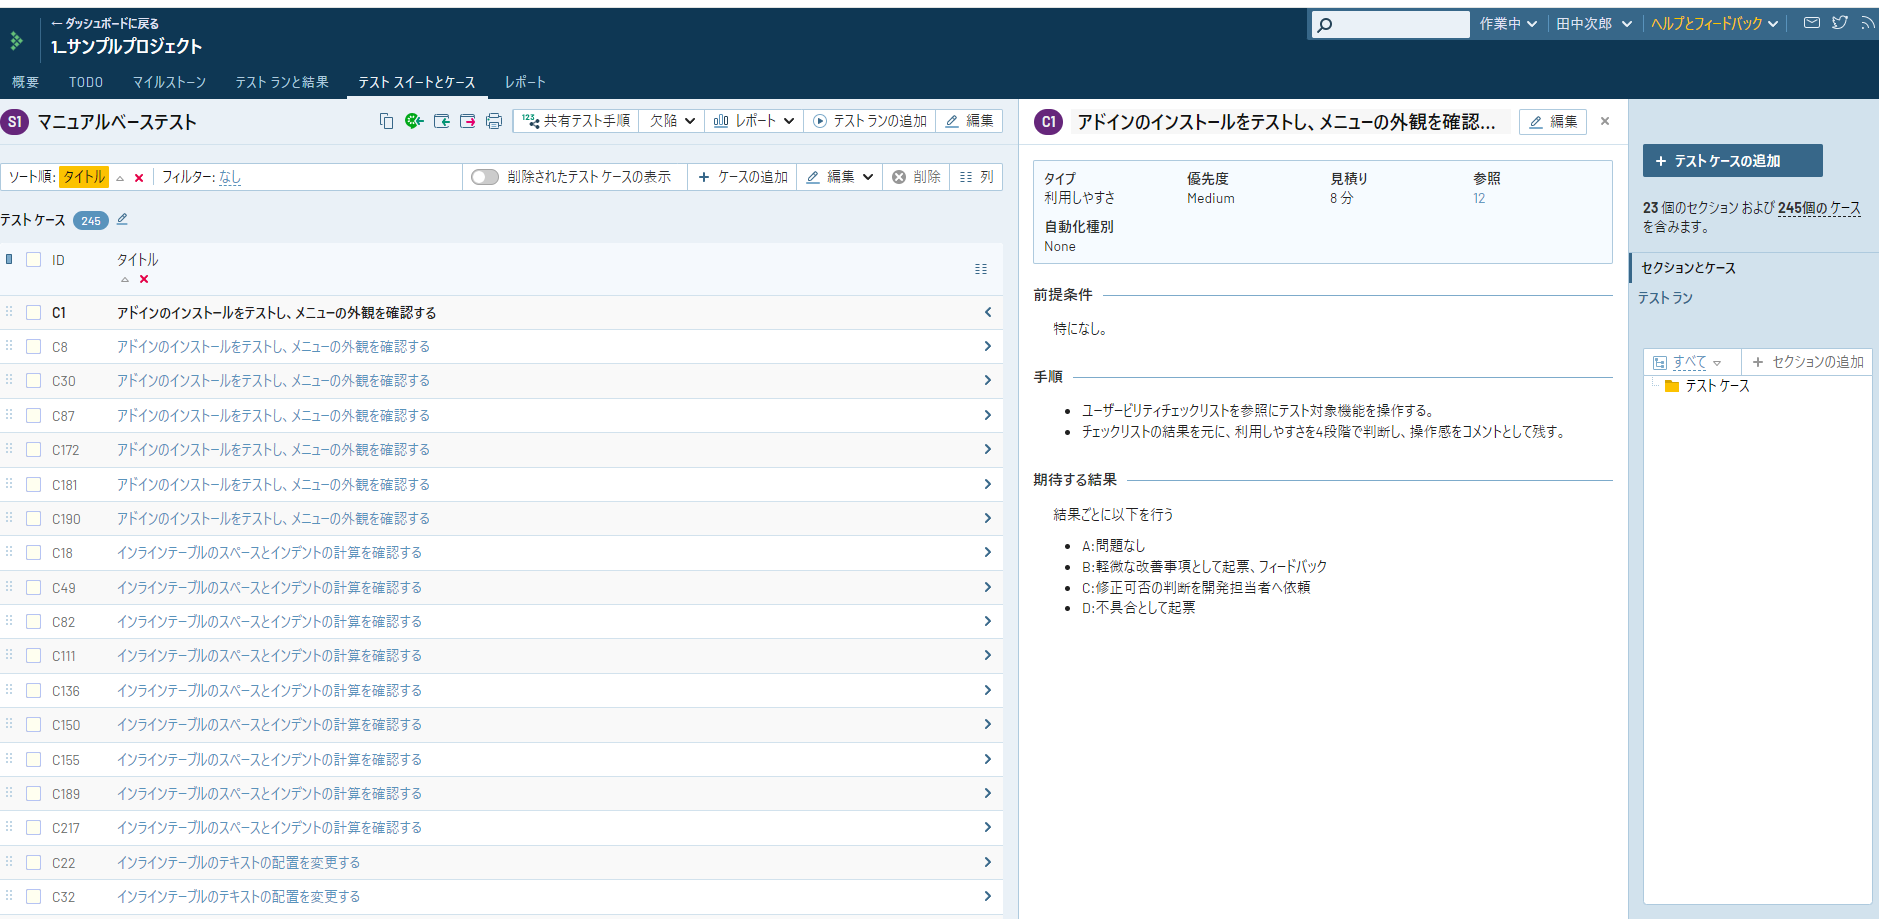This screenshot has width=1879, height=919.
Task: Click the green icon beside the copy icon
Action: coord(414,121)
